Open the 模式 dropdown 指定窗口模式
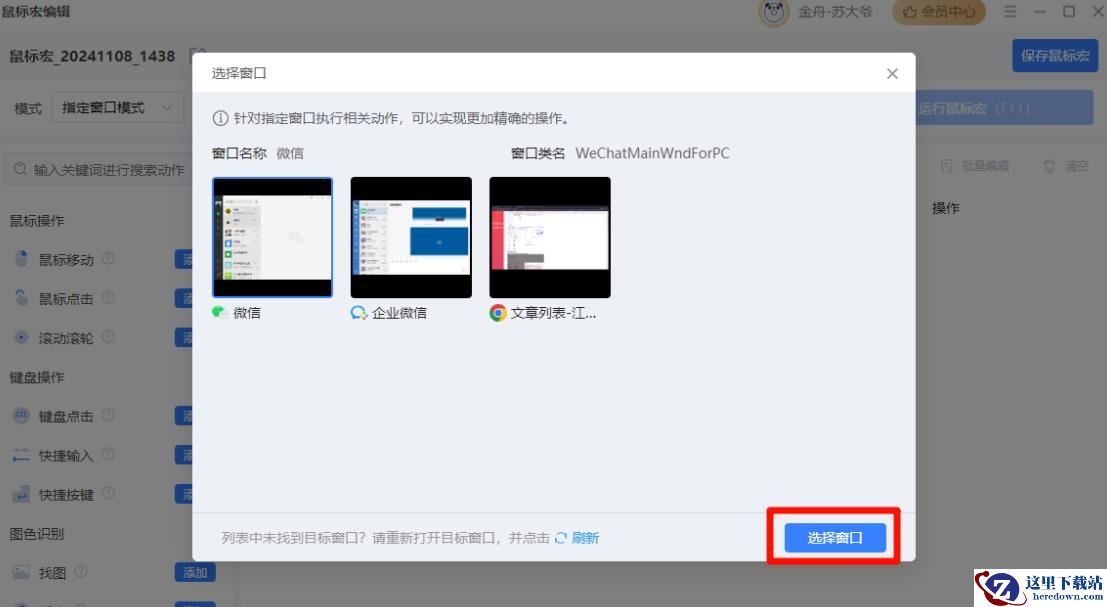 [117, 108]
